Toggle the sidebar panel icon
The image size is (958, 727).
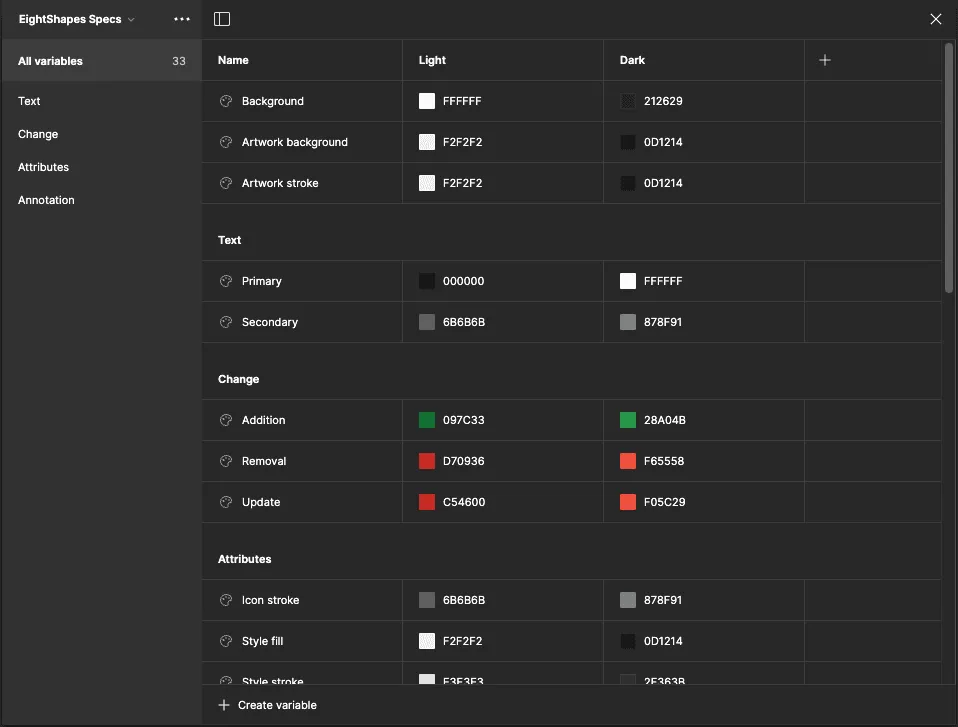[x=222, y=19]
